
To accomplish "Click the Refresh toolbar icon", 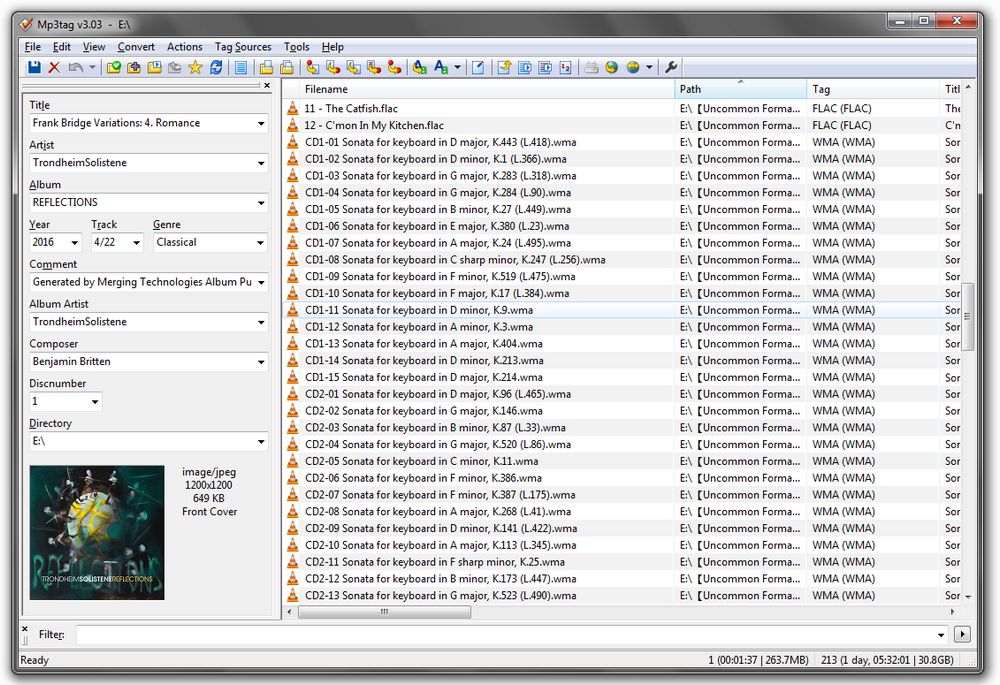I will coord(215,67).
